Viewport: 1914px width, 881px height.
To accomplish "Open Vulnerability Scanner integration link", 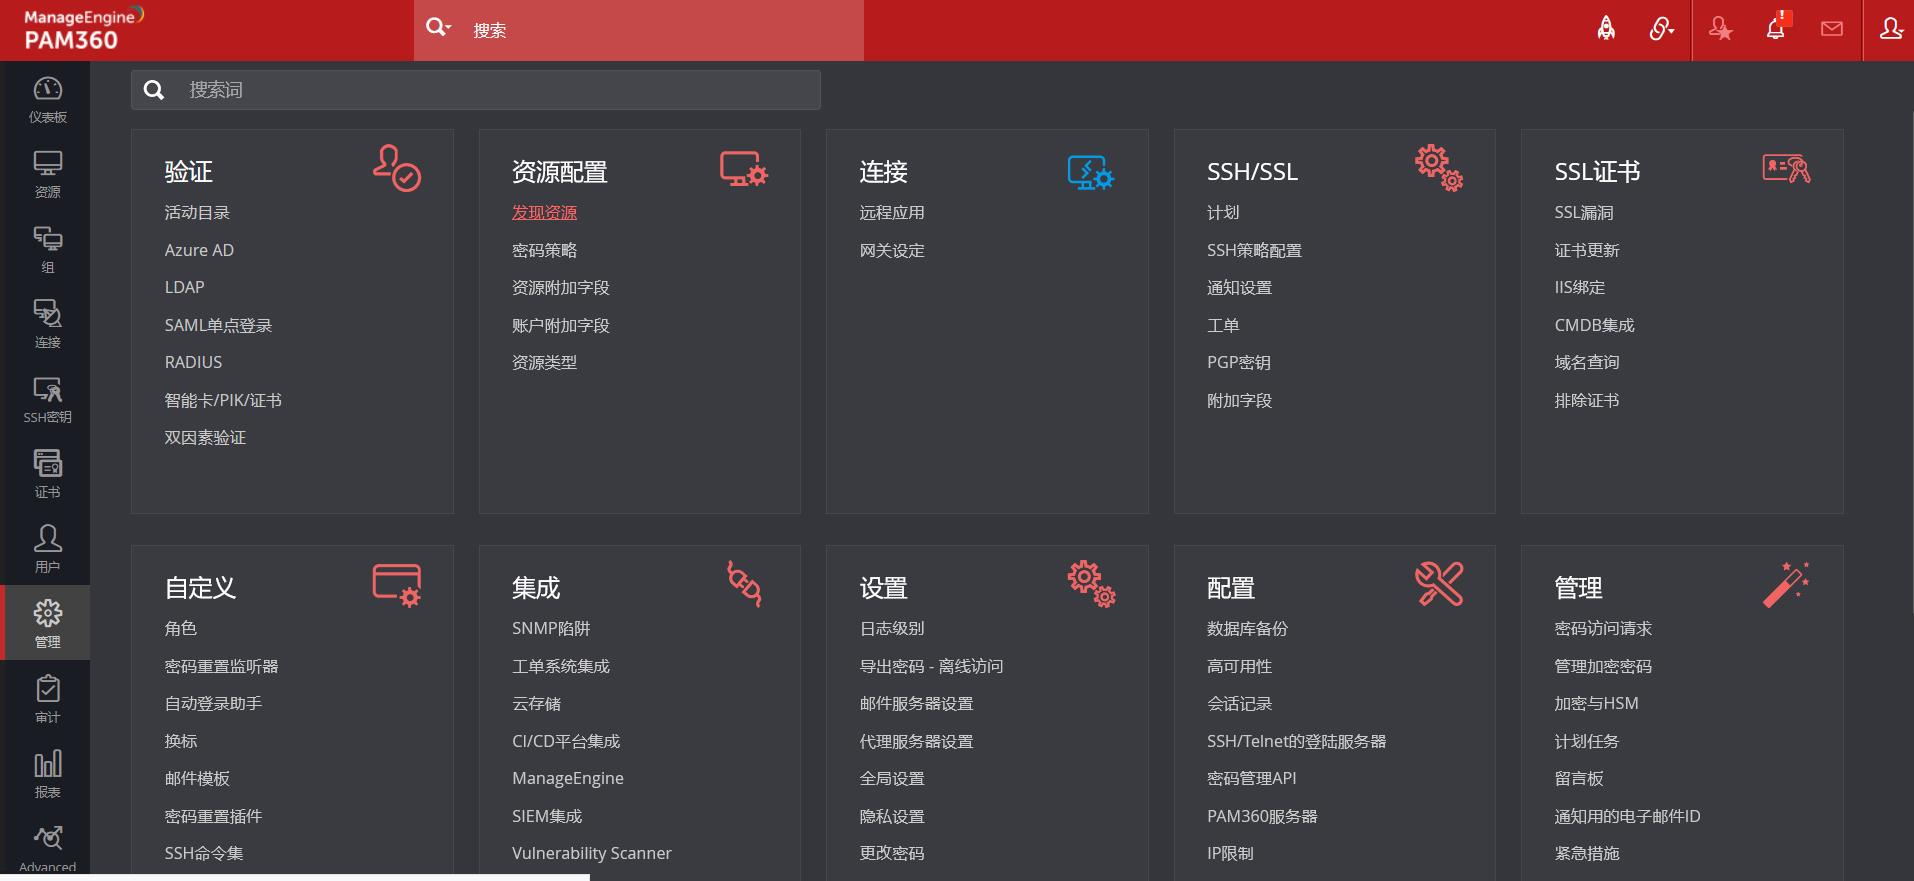I will tap(592, 853).
